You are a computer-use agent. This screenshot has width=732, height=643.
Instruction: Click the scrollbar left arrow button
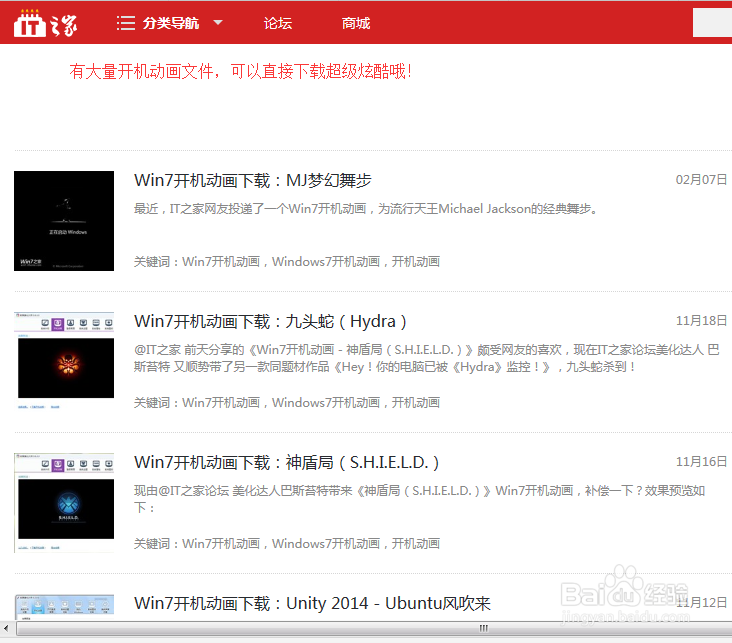pyautogui.click(x=6, y=629)
